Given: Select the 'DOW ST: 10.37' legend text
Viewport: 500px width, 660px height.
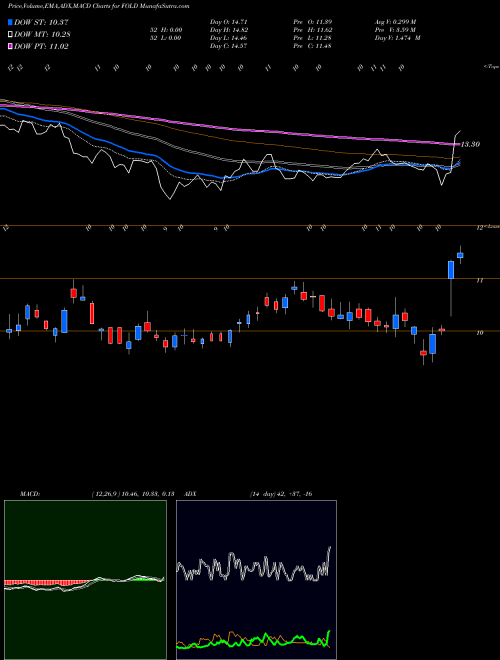Looking at the screenshot, I should [x=41, y=22].
